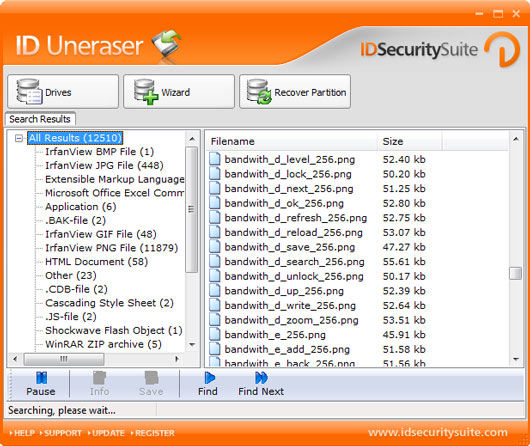Select Extensible Markup Language category
Viewport: 530px width, 446px height.
(115, 179)
